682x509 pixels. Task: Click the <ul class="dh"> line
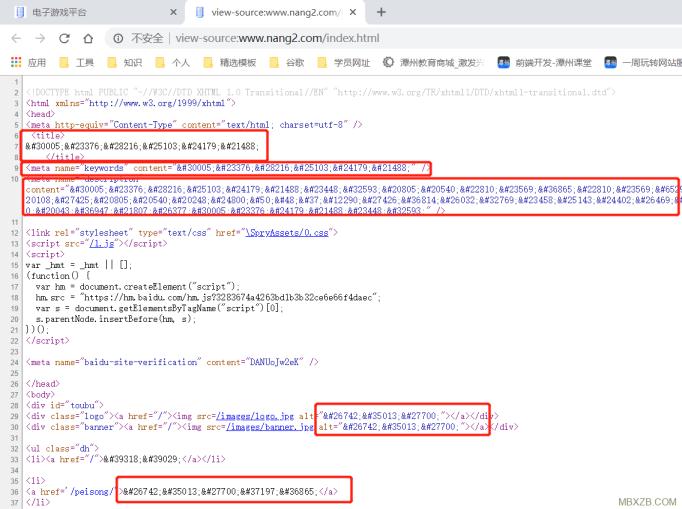click(62, 448)
